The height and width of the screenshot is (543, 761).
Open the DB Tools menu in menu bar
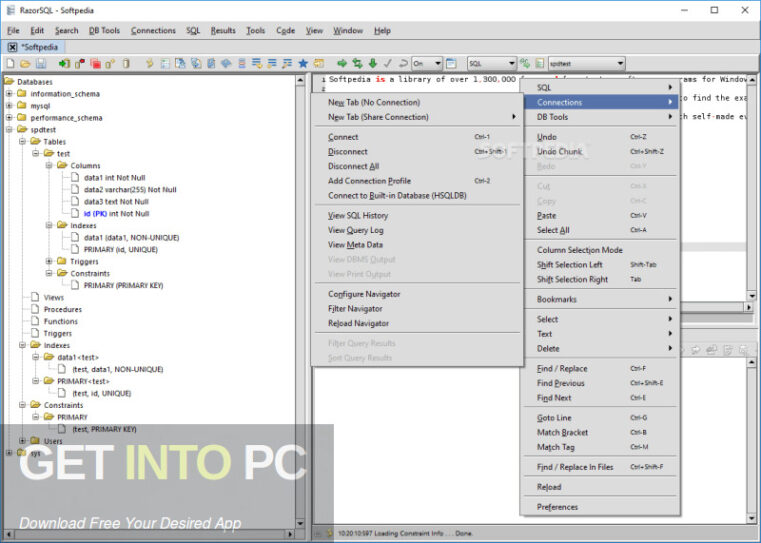point(104,31)
